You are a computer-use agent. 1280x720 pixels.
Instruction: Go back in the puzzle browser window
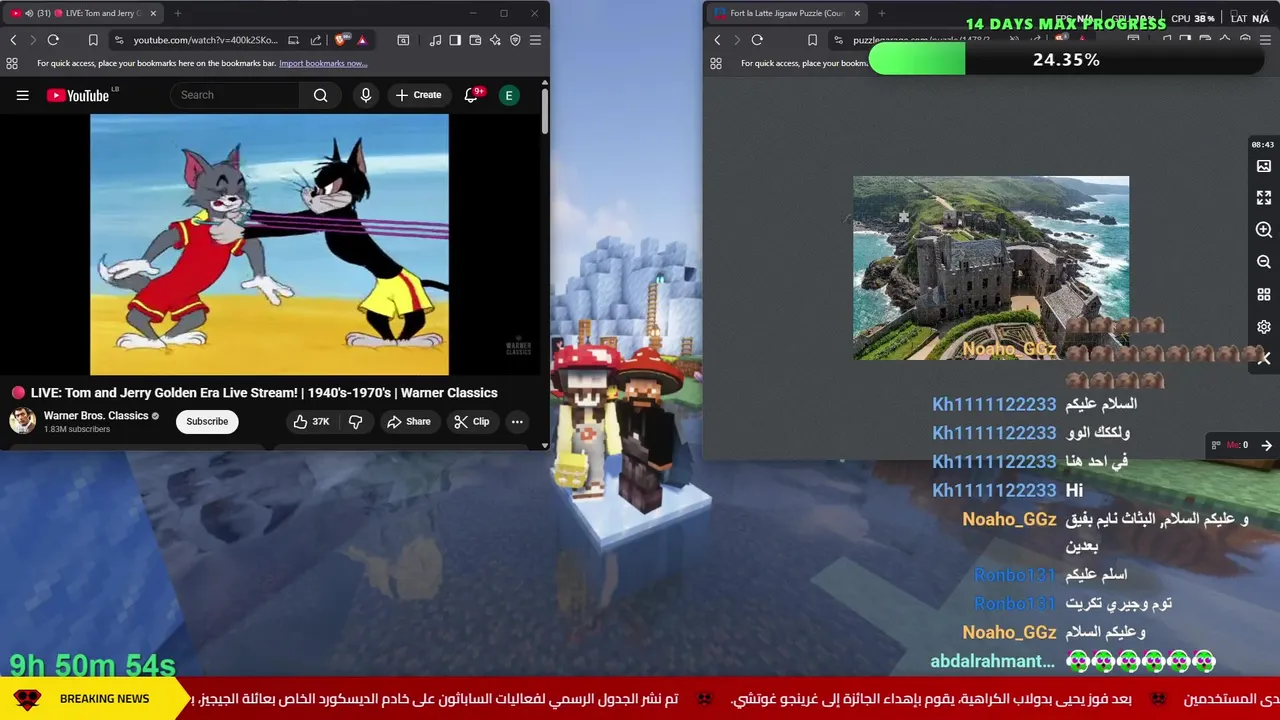(x=717, y=40)
